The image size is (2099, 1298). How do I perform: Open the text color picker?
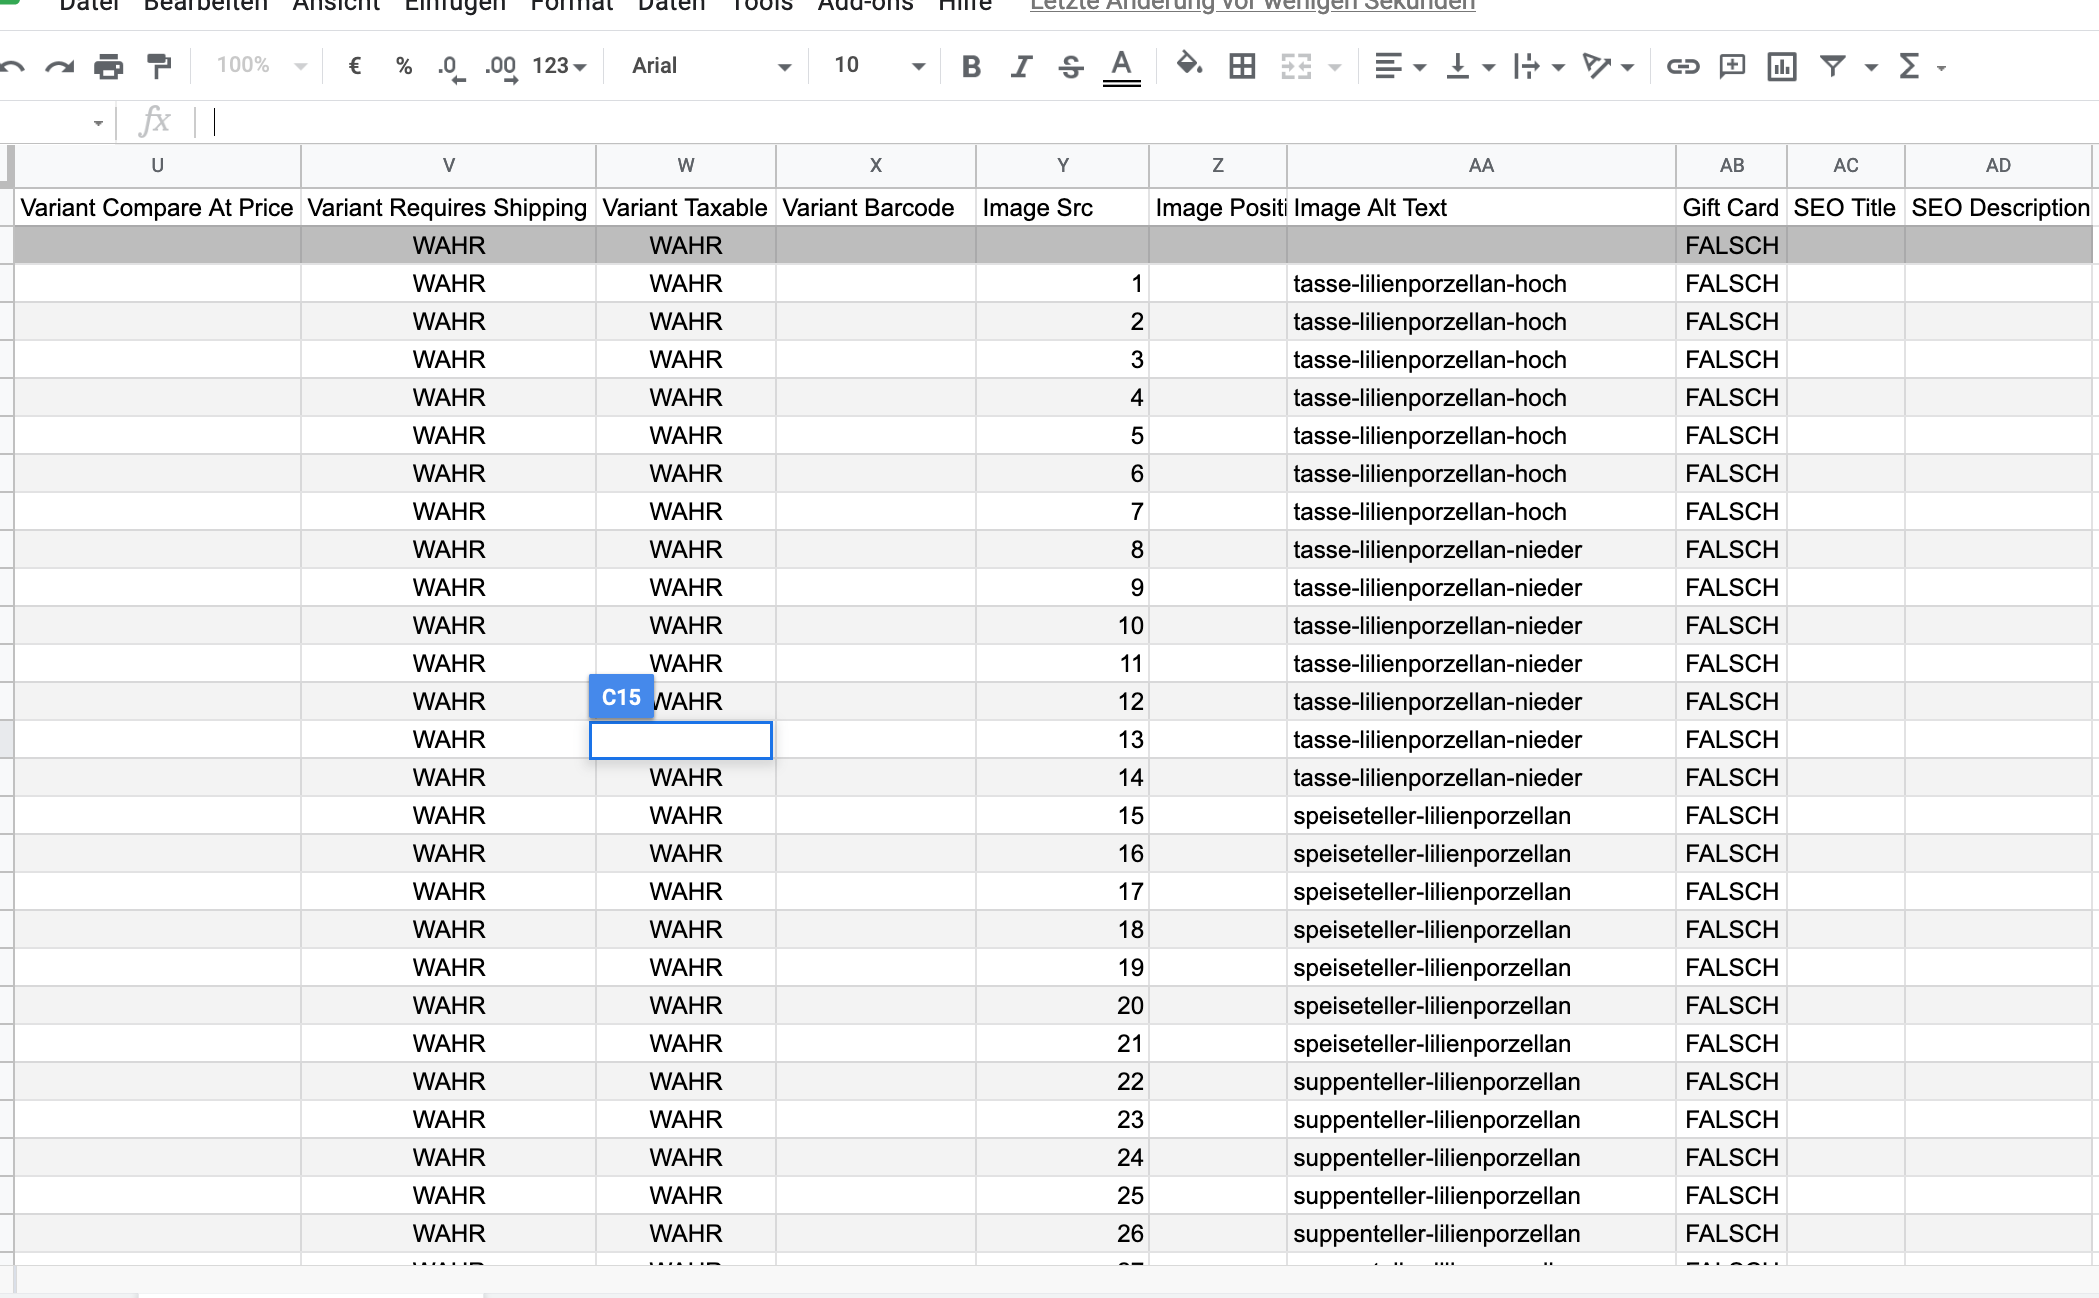[1121, 67]
